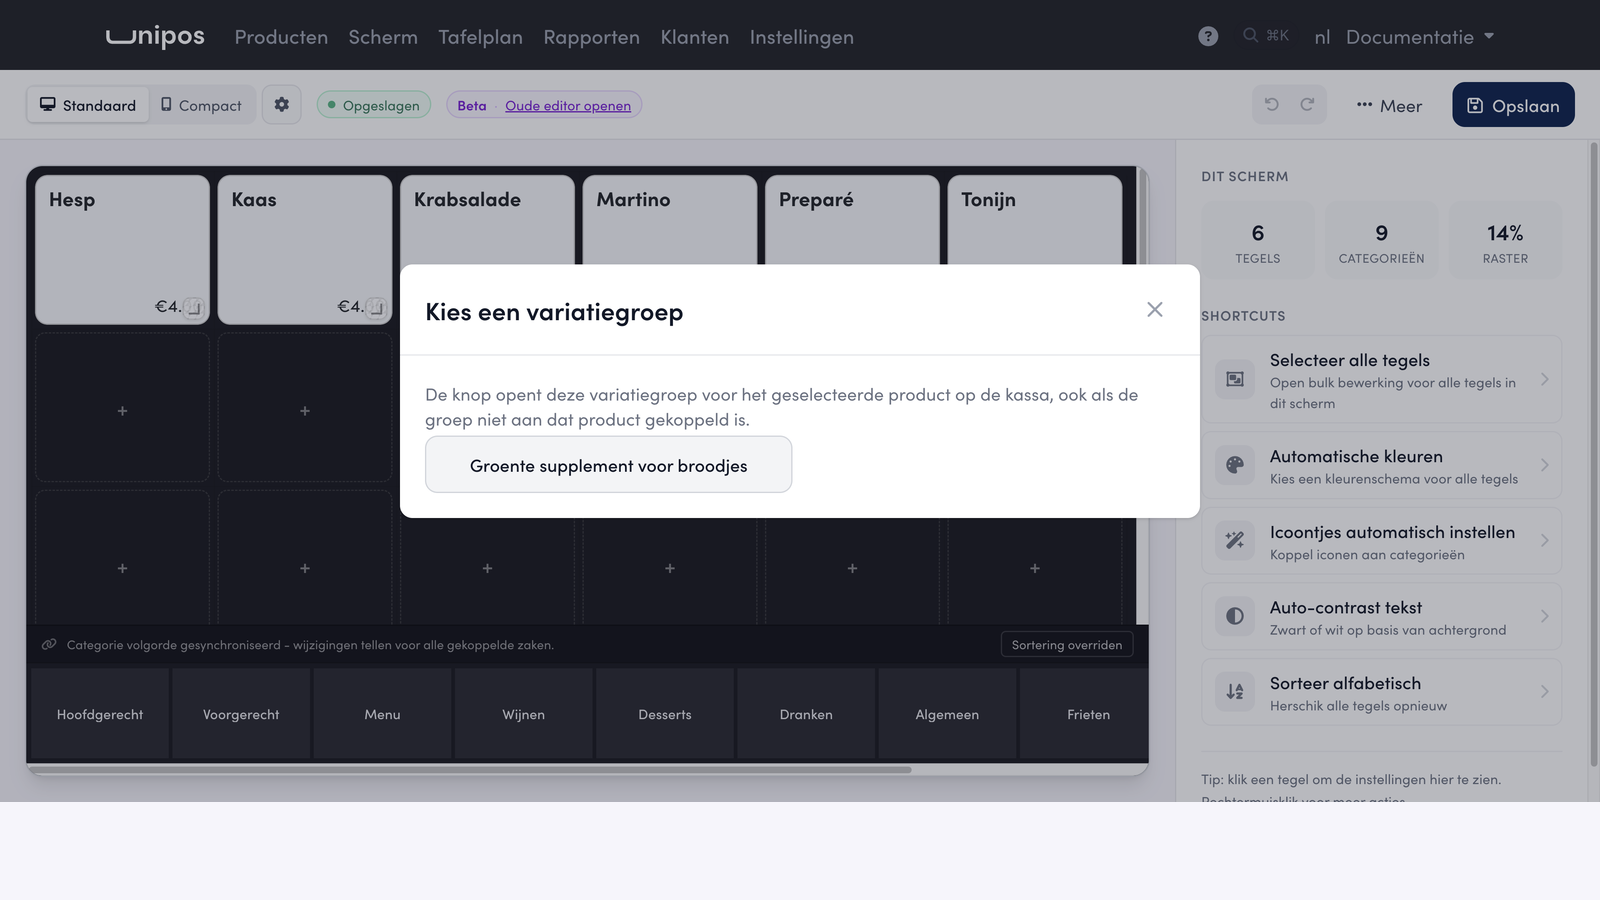
Task: Go to Klanten page
Action: [694, 37]
